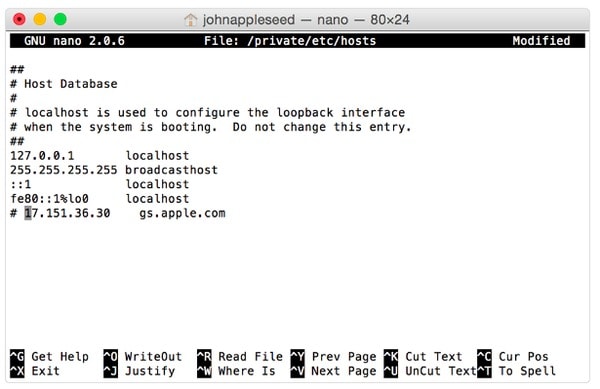Click the '255.255.255.255' IP address

pos(64,170)
